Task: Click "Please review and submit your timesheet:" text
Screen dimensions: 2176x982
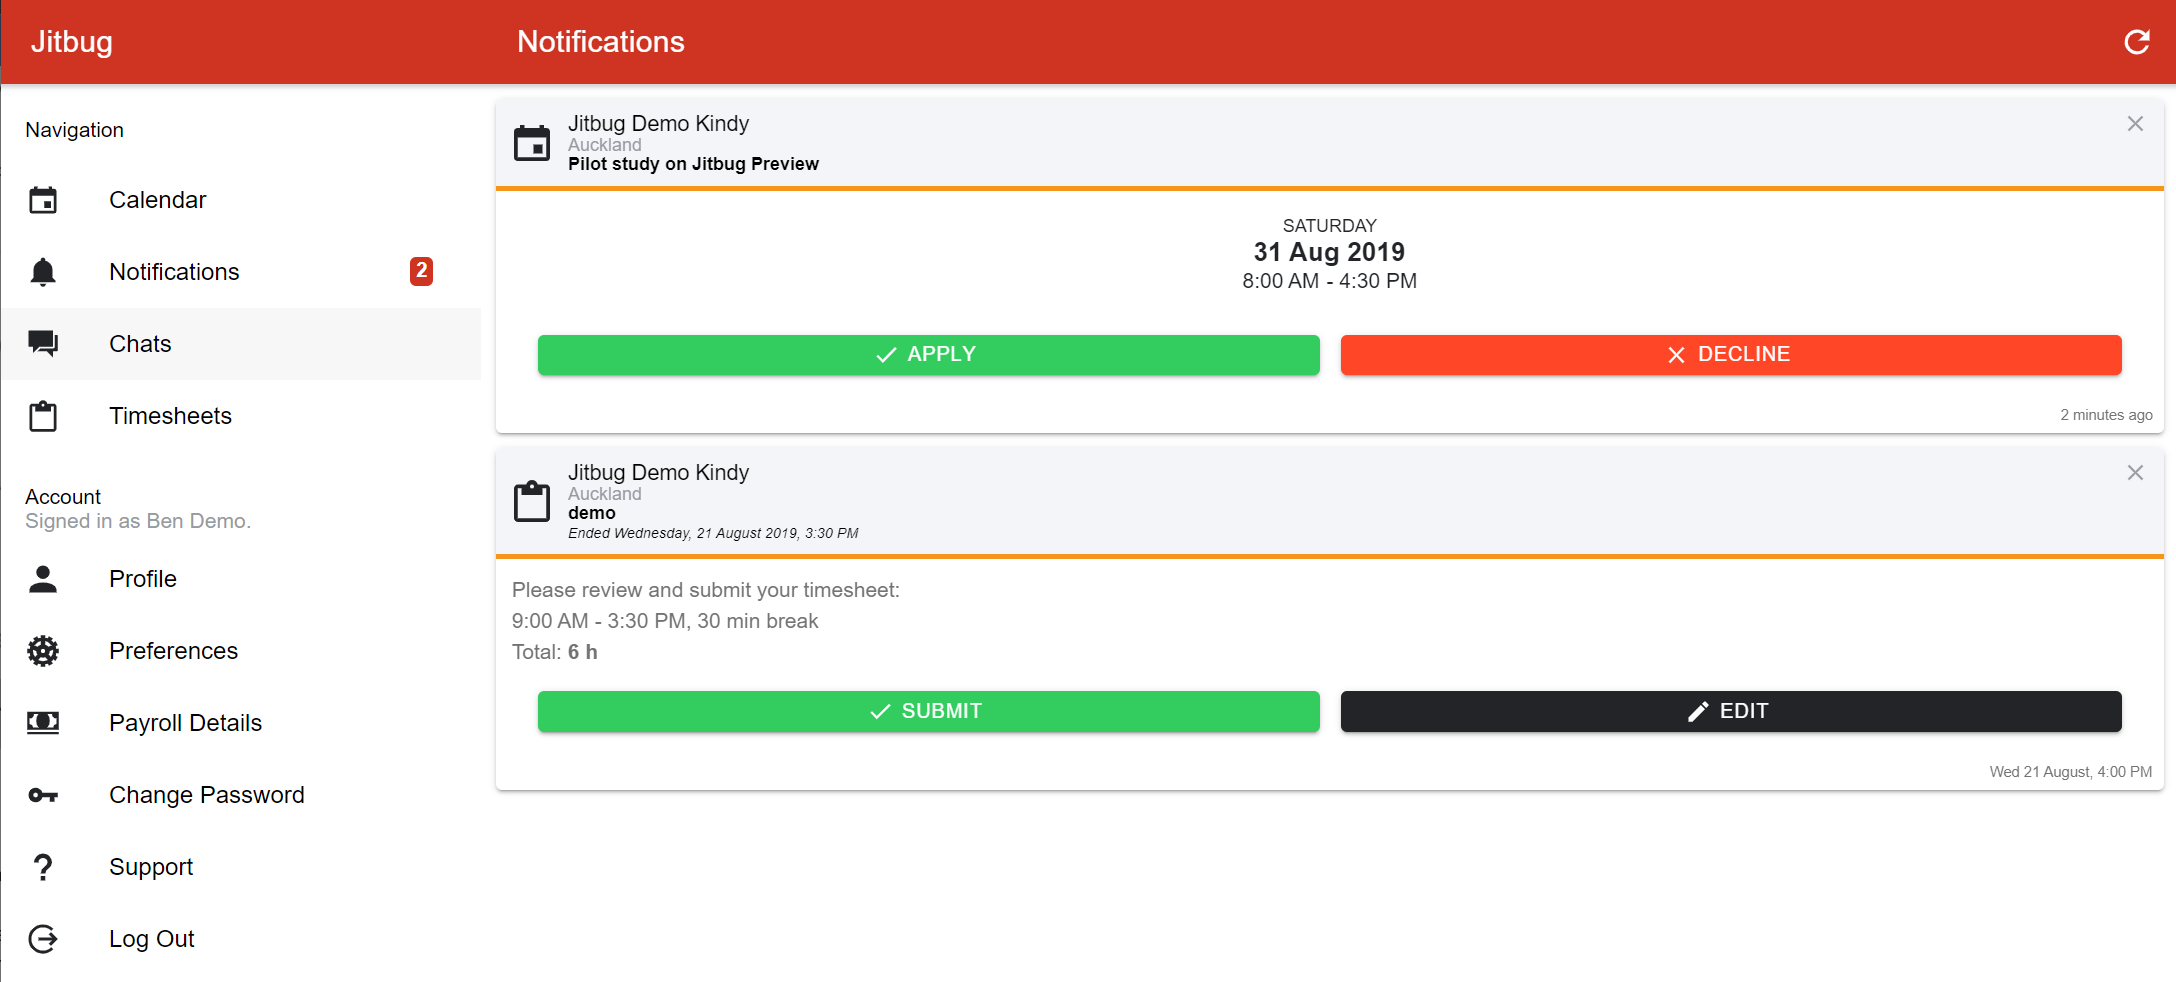Action: pos(706,590)
